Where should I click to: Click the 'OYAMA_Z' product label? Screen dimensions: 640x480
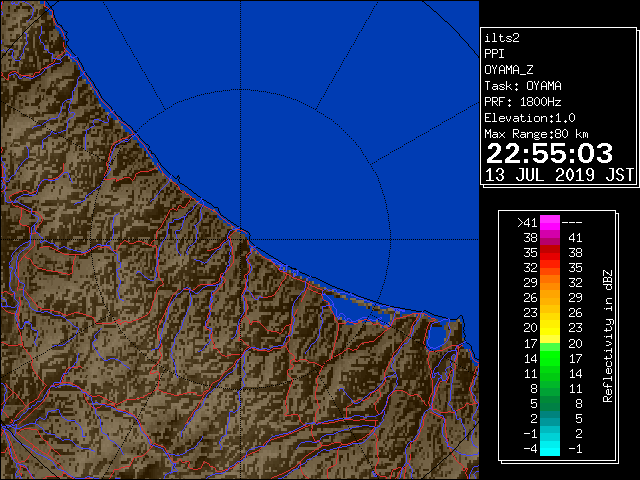tap(509, 70)
